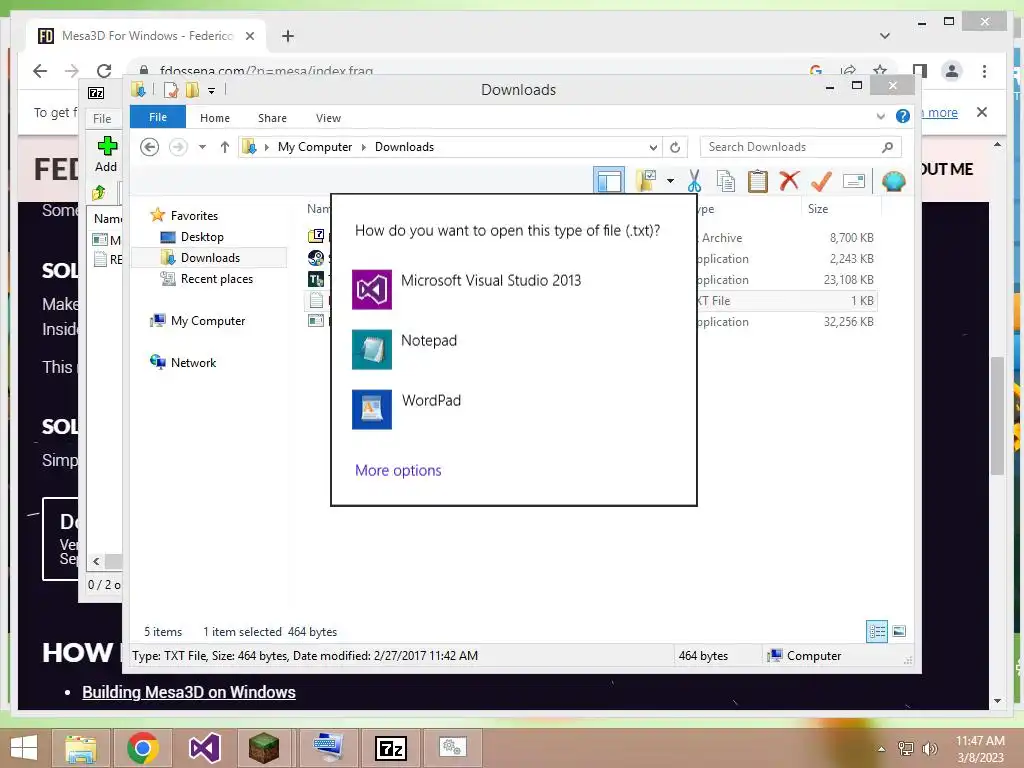The width and height of the screenshot is (1024, 768).
Task: Switch to Details view using bottom-right icon
Action: [x=876, y=631]
